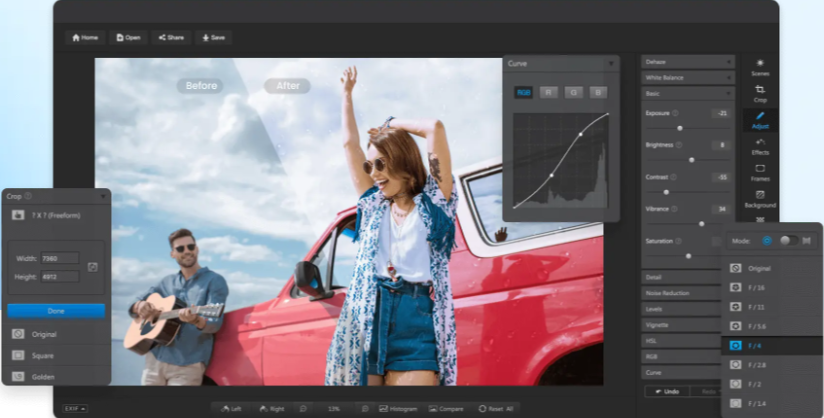Click Done in Crop panel

pyautogui.click(x=56, y=311)
